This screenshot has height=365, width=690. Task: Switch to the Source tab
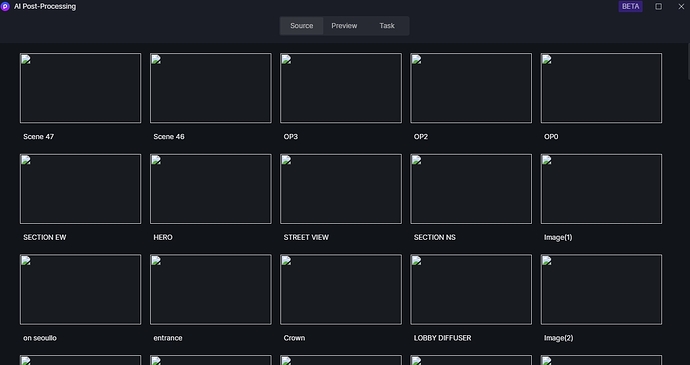[x=301, y=26]
